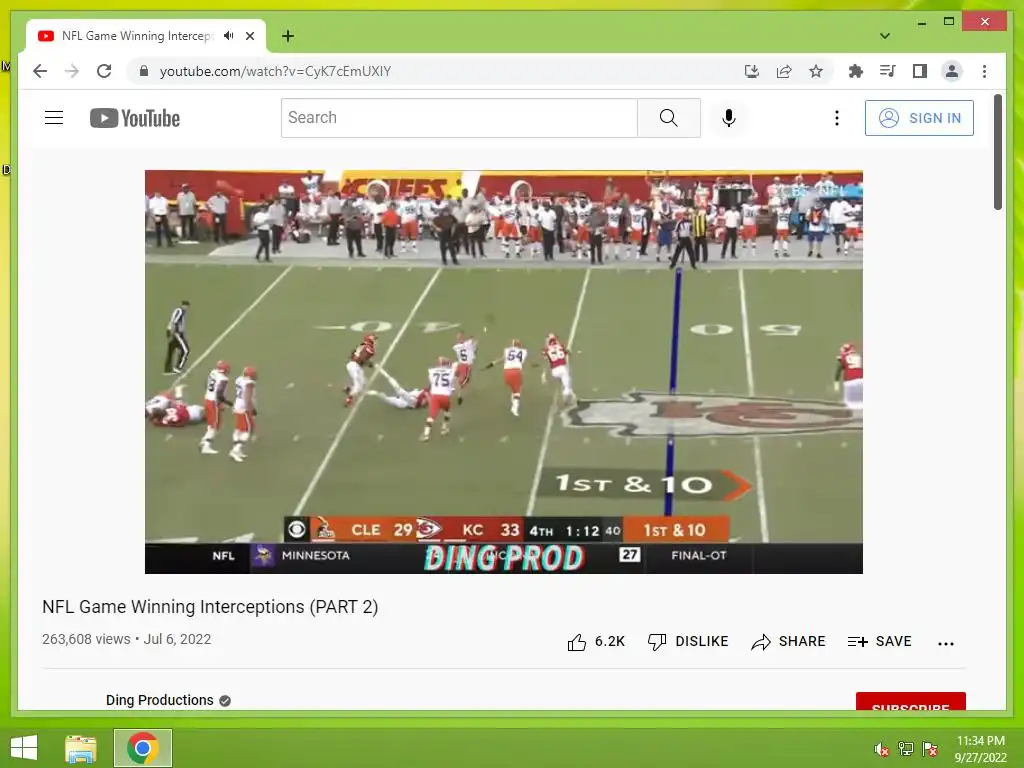Image resolution: width=1024 pixels, height=768 pixels.
Task: Mute the tab via speaker icon
Action: click(x=229, y=36)
